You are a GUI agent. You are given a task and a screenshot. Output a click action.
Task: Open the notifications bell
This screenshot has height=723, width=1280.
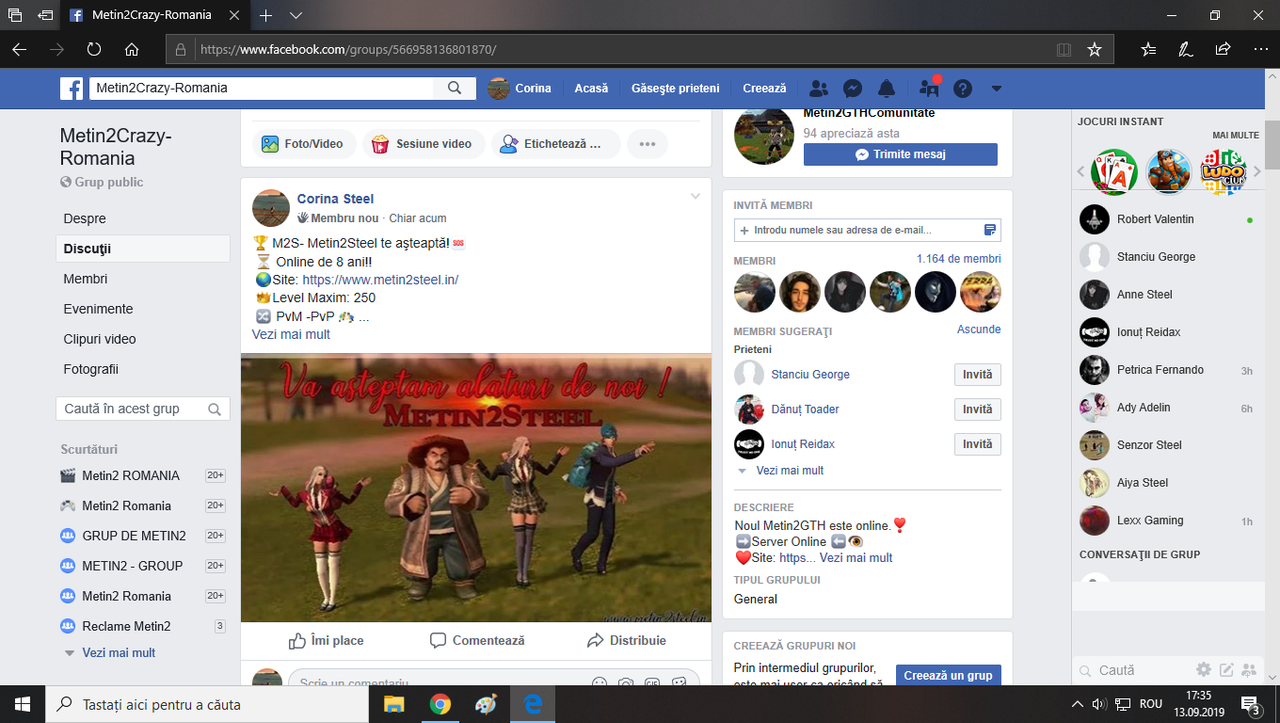[x=887, y=88]
